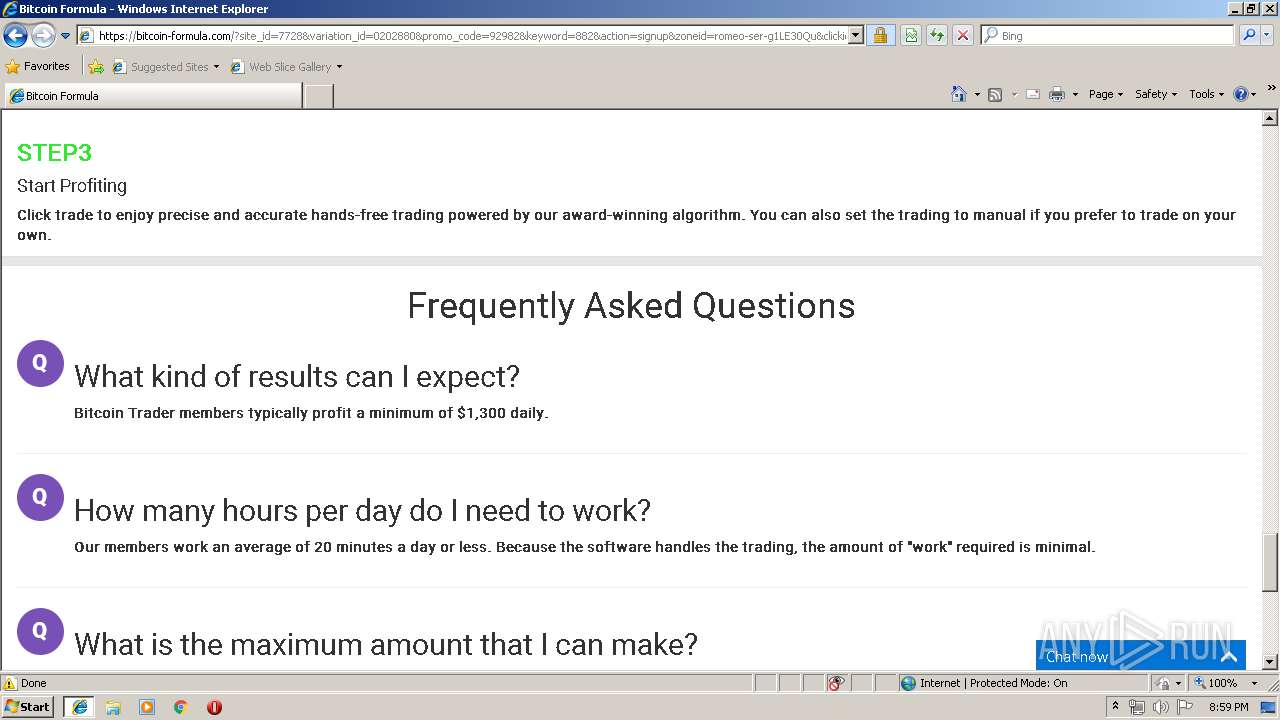Open search provider options dropdown
The image size is (1280, 720).
(1267, 36)
